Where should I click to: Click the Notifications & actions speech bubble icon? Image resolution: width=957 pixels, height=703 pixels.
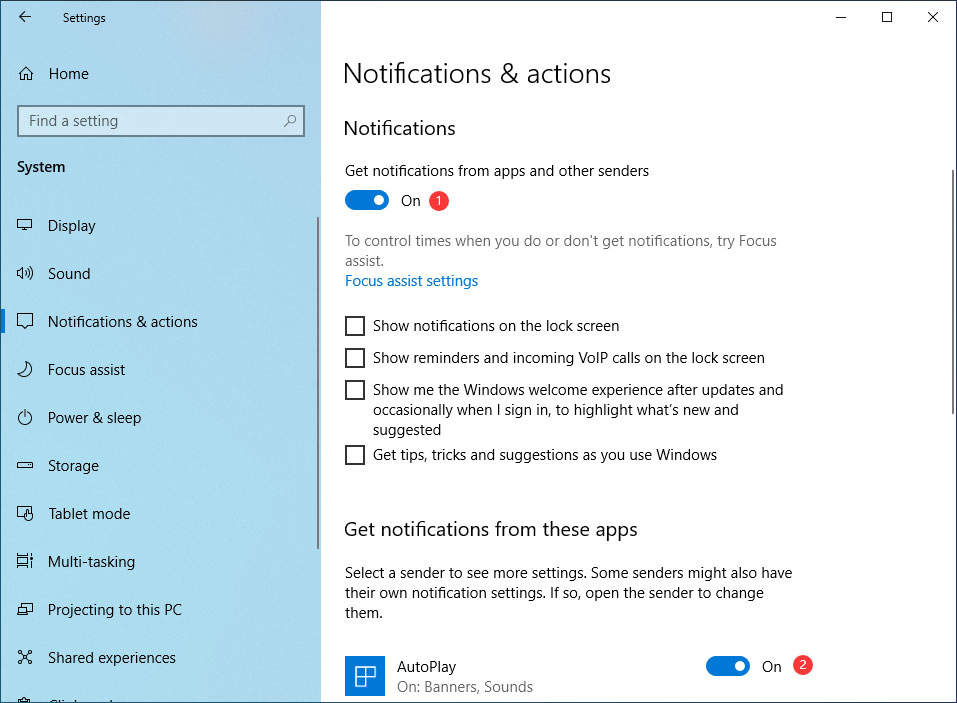24,321
